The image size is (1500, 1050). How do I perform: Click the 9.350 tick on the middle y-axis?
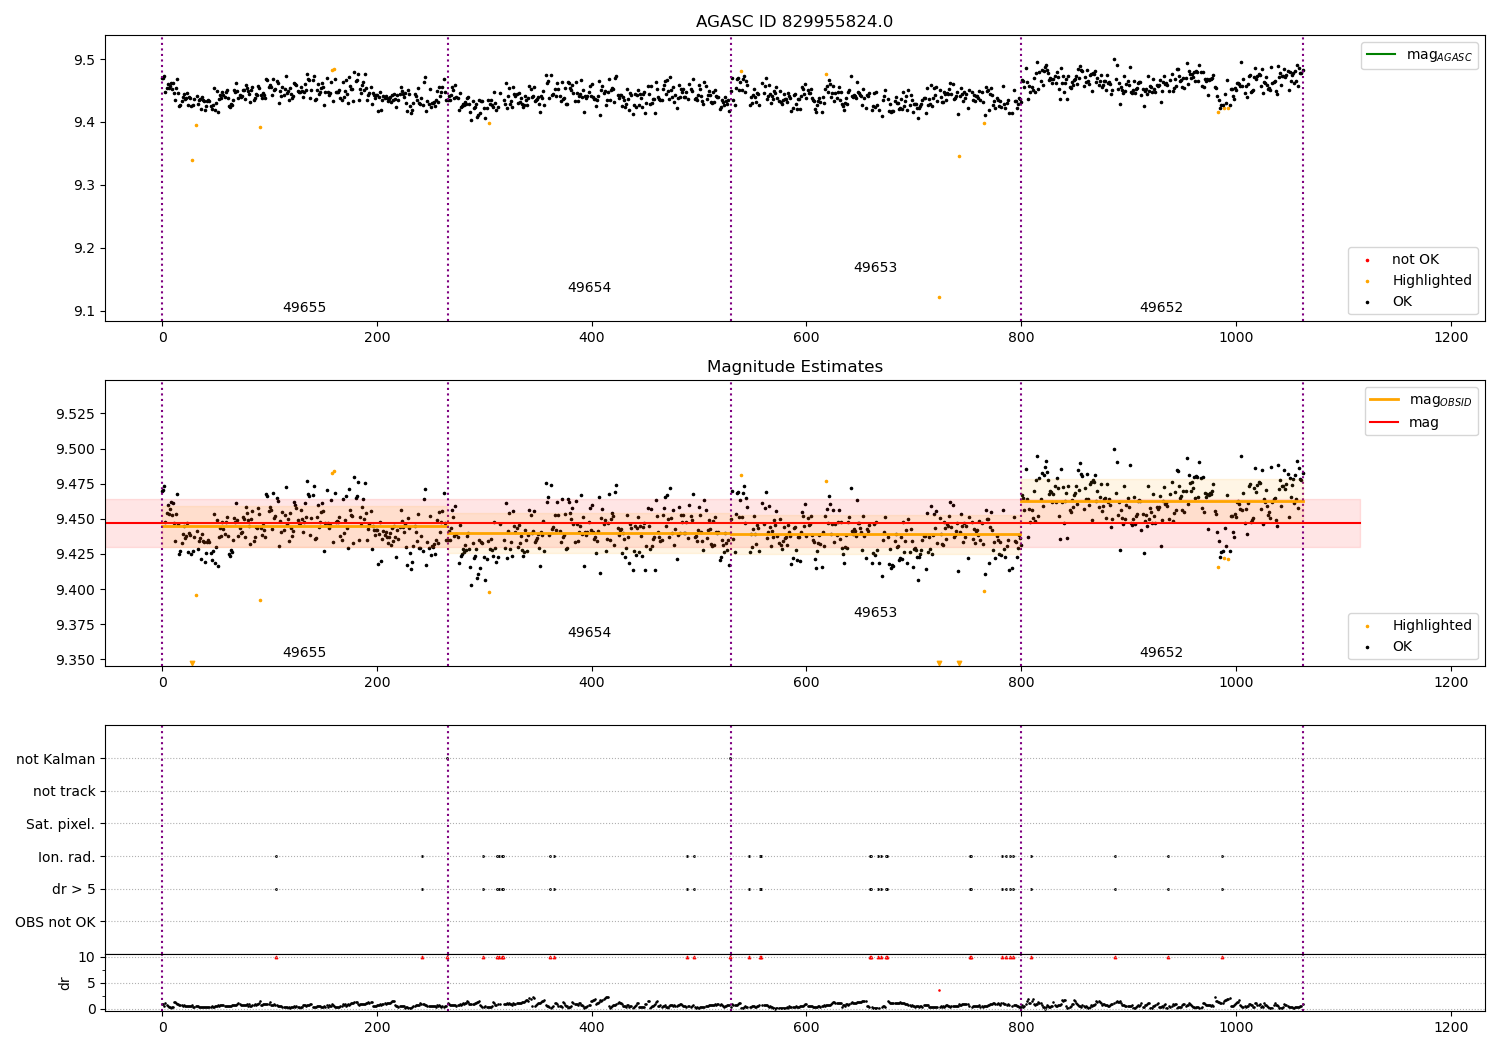76,660
